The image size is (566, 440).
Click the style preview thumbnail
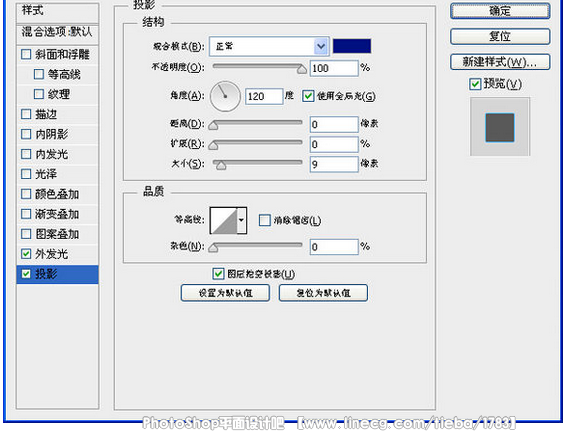point(500,127)
